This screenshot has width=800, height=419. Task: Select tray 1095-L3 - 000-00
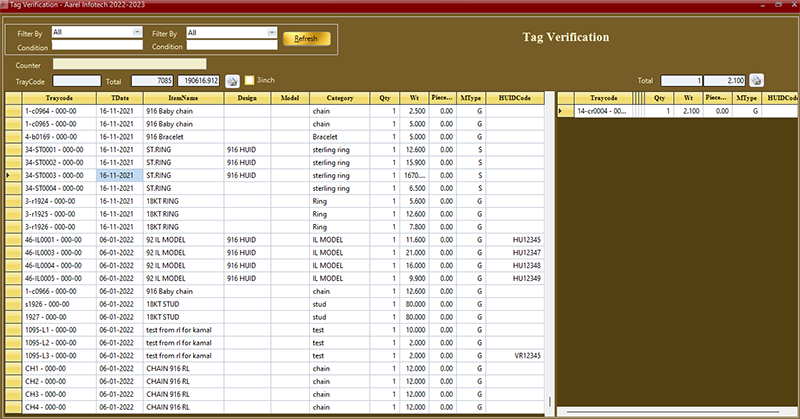[59, 356]
